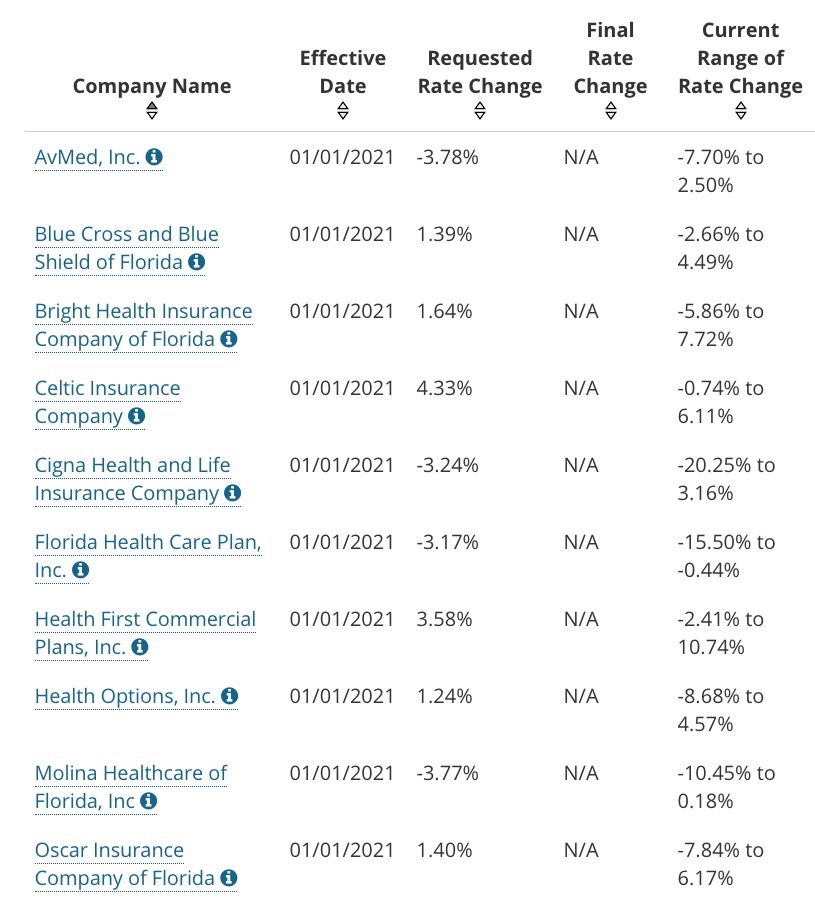Follow the Health Options, Inc. link
The width and height of the screenshot is (815, 922).
pyautogui.click(x=125, y=696)
